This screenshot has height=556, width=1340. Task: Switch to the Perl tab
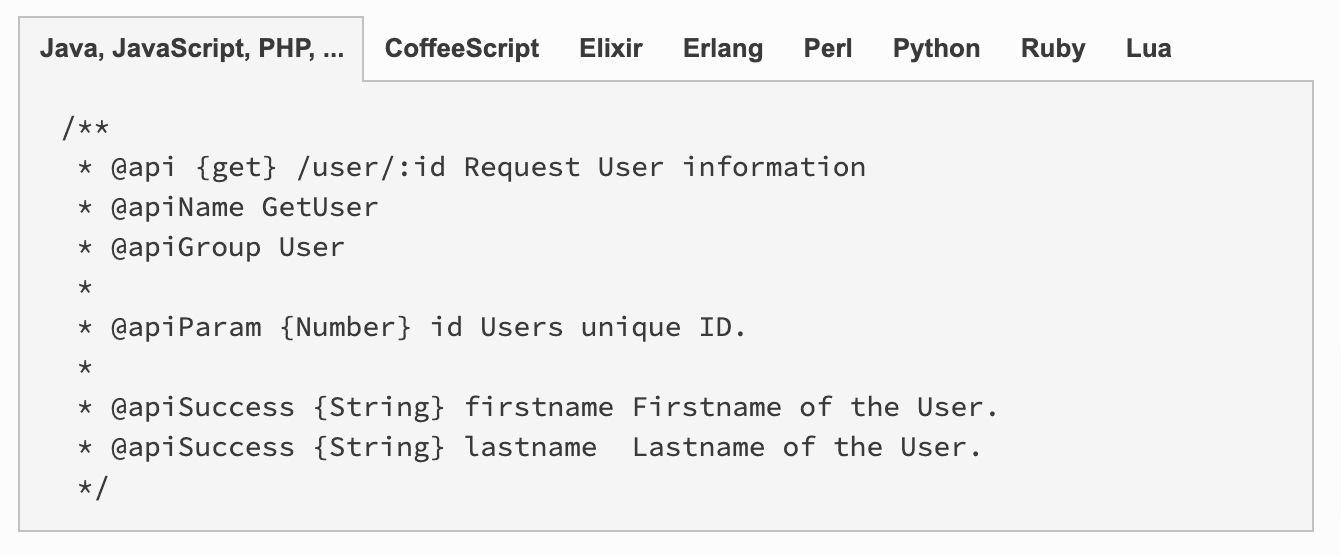coord(828,49)
